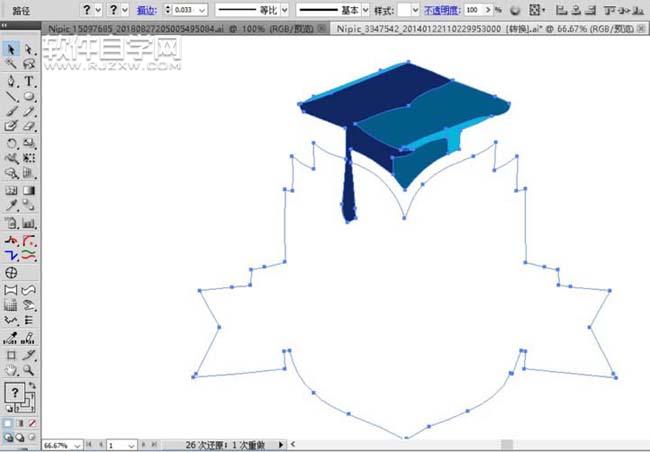Select the Artboard tool
The width and height of the screenshot is (650, 452).
[x=11, y=355]
